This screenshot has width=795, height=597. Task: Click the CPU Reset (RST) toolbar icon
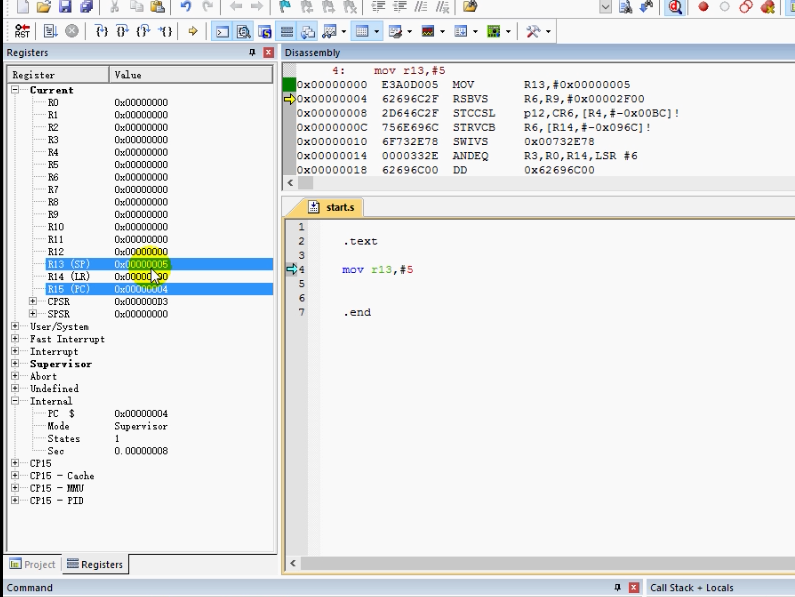tap(23, 31)
